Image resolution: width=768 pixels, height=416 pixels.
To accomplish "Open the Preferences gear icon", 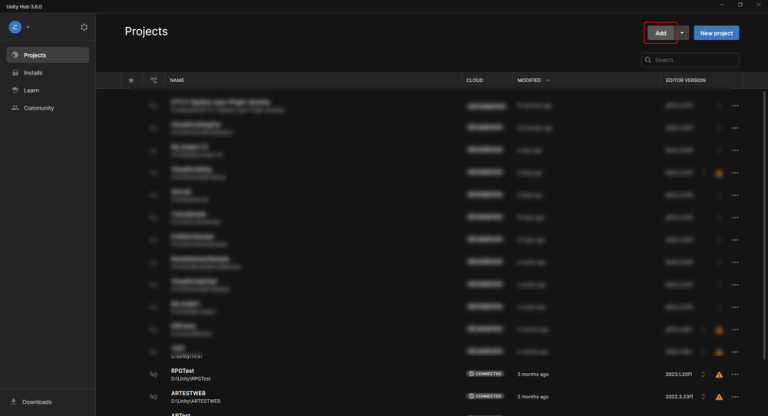I will click(84, 27).
